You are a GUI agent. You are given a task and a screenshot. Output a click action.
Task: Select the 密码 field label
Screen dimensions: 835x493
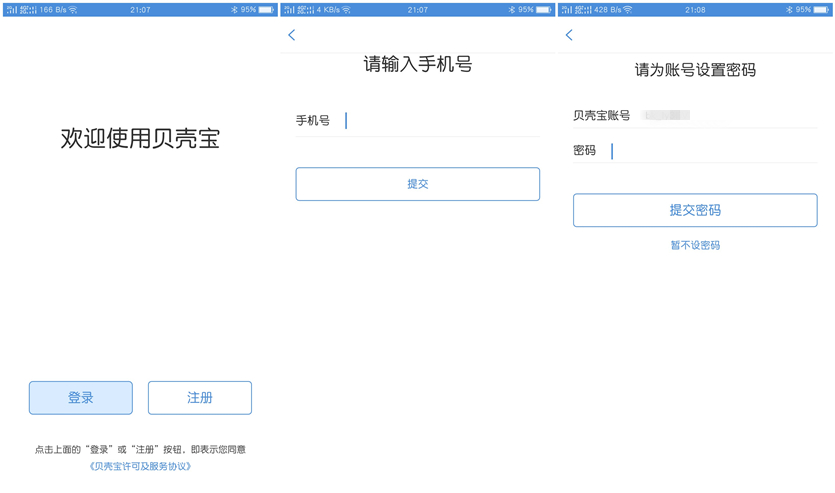coord(585,151)
